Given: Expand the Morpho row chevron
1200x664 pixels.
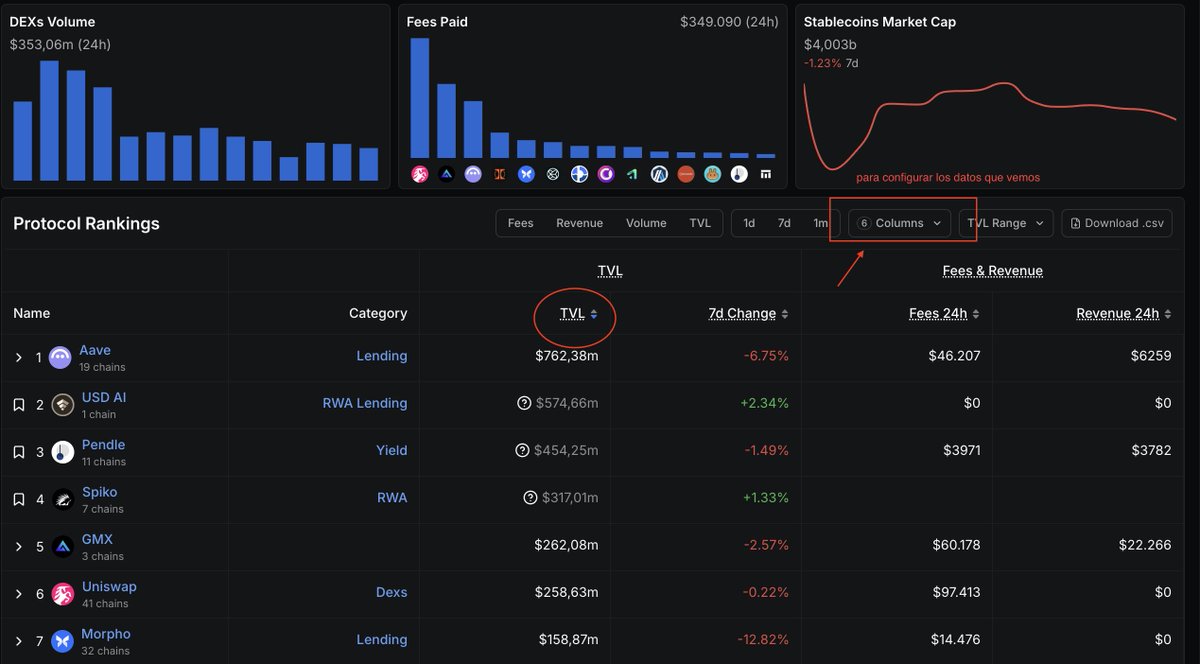Looking at the screenshot, I should point(18,641).
